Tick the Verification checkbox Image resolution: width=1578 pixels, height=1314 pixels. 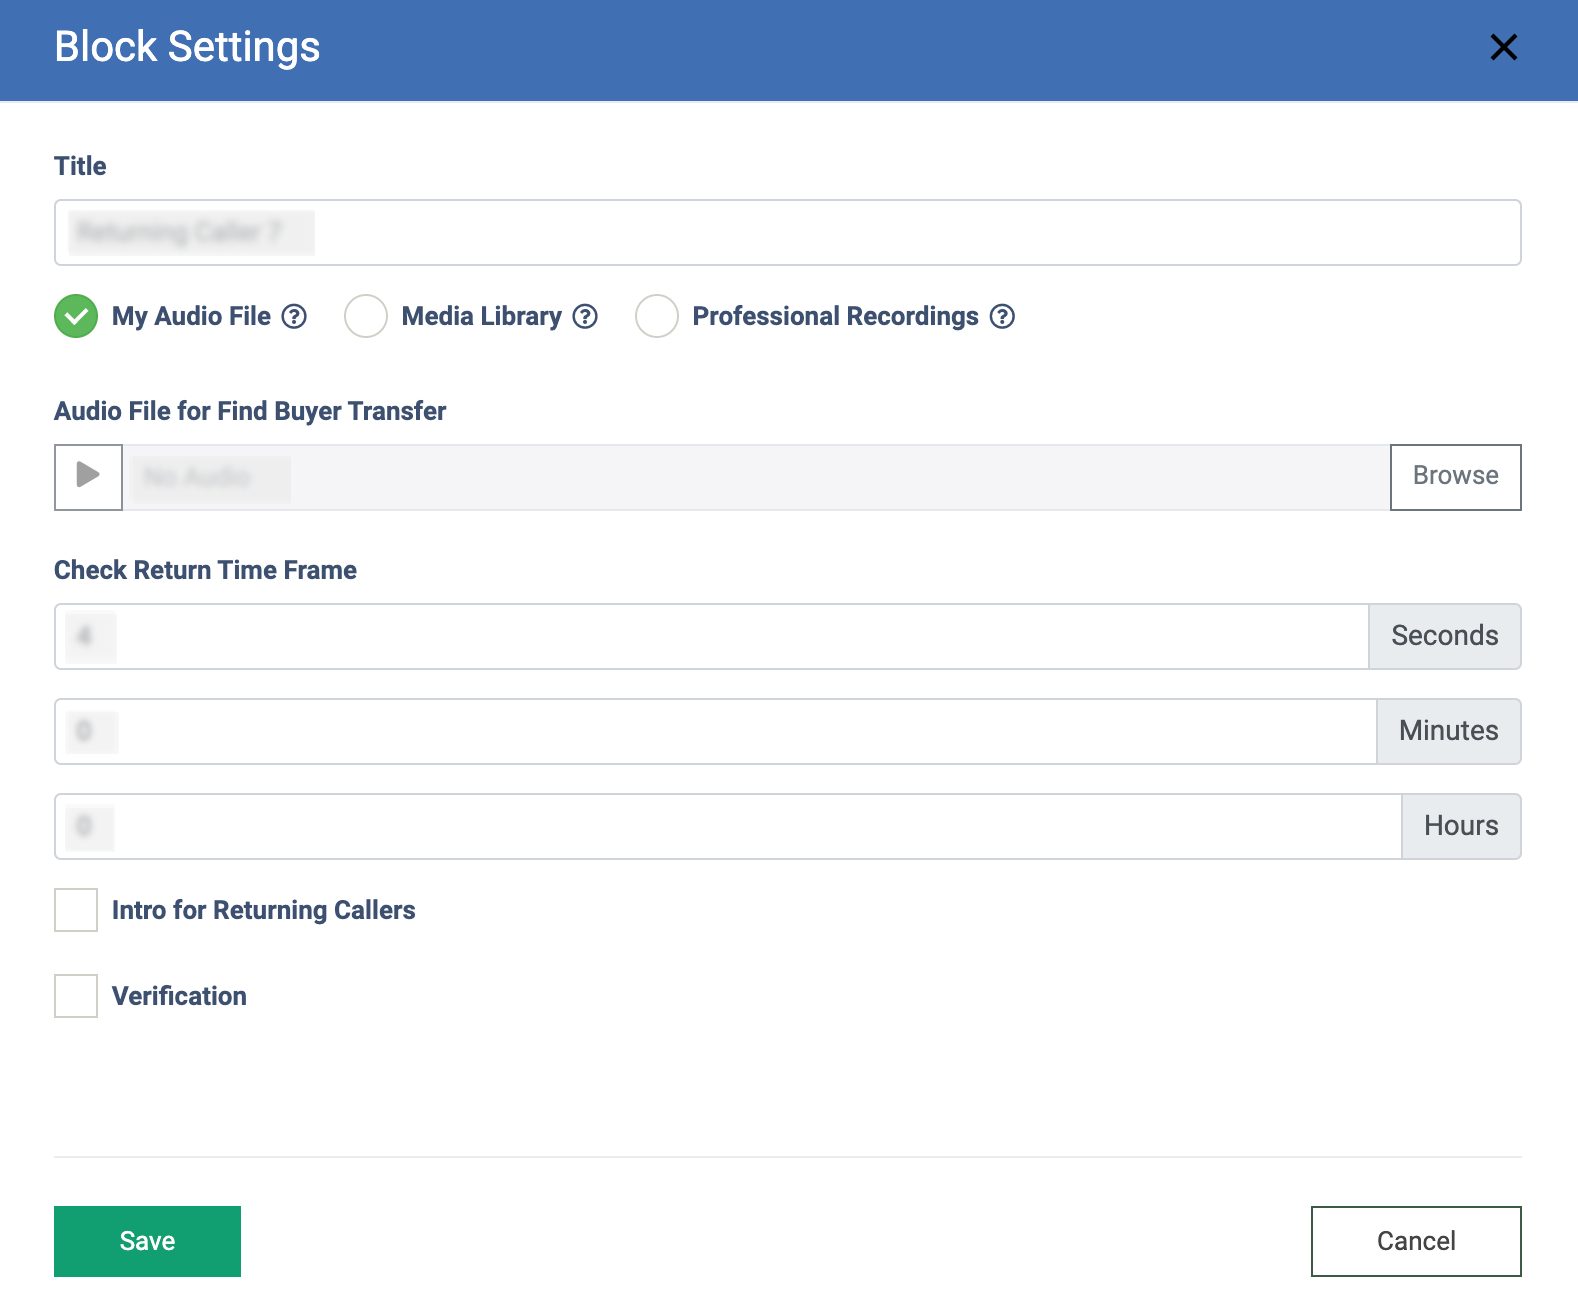click(x=76, y=996)
